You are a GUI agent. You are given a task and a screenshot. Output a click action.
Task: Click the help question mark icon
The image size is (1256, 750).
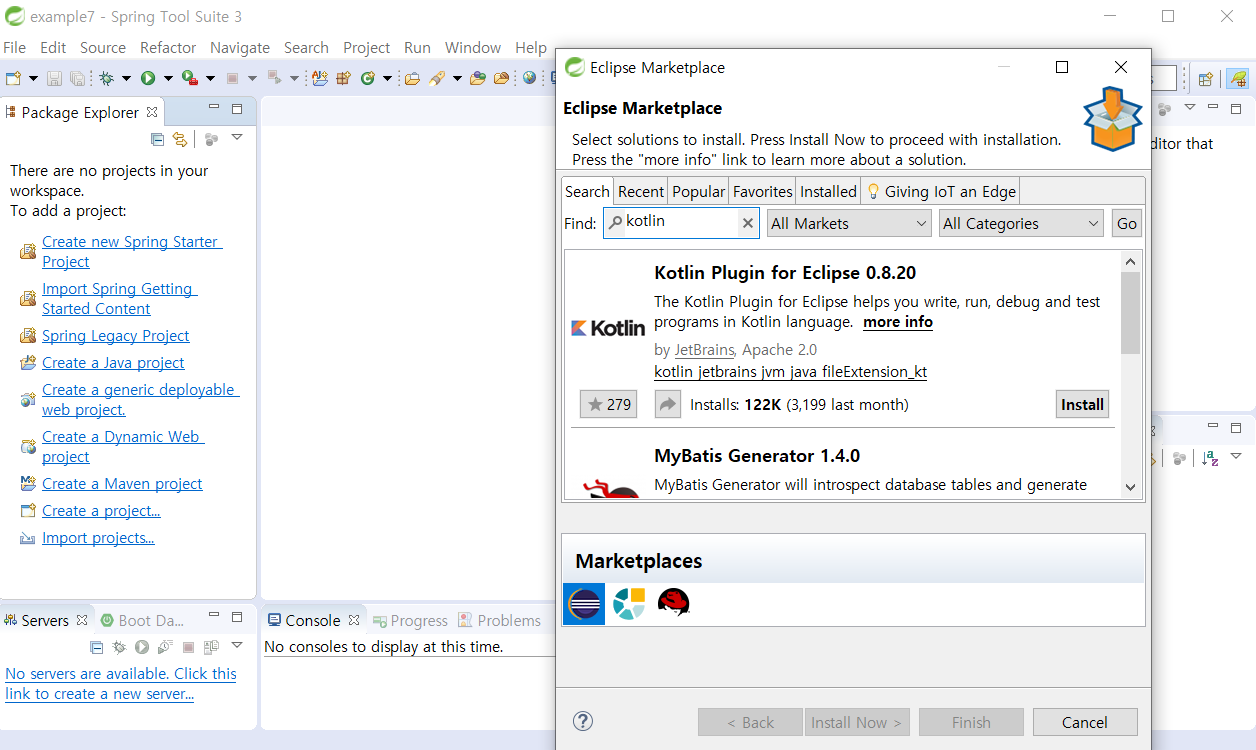tap(584, 721)
